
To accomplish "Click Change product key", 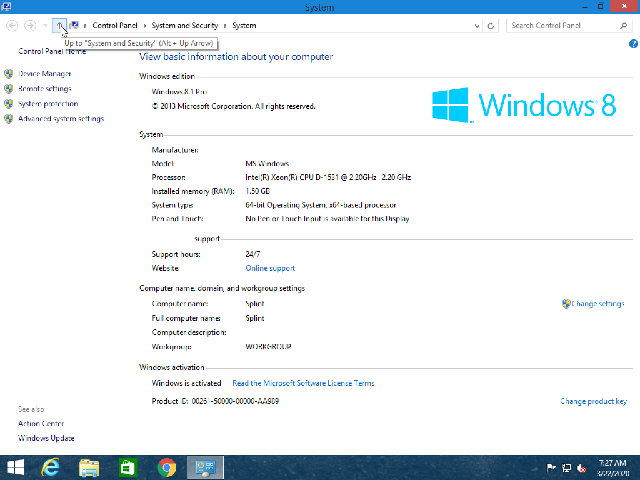I will click(594, 401).
